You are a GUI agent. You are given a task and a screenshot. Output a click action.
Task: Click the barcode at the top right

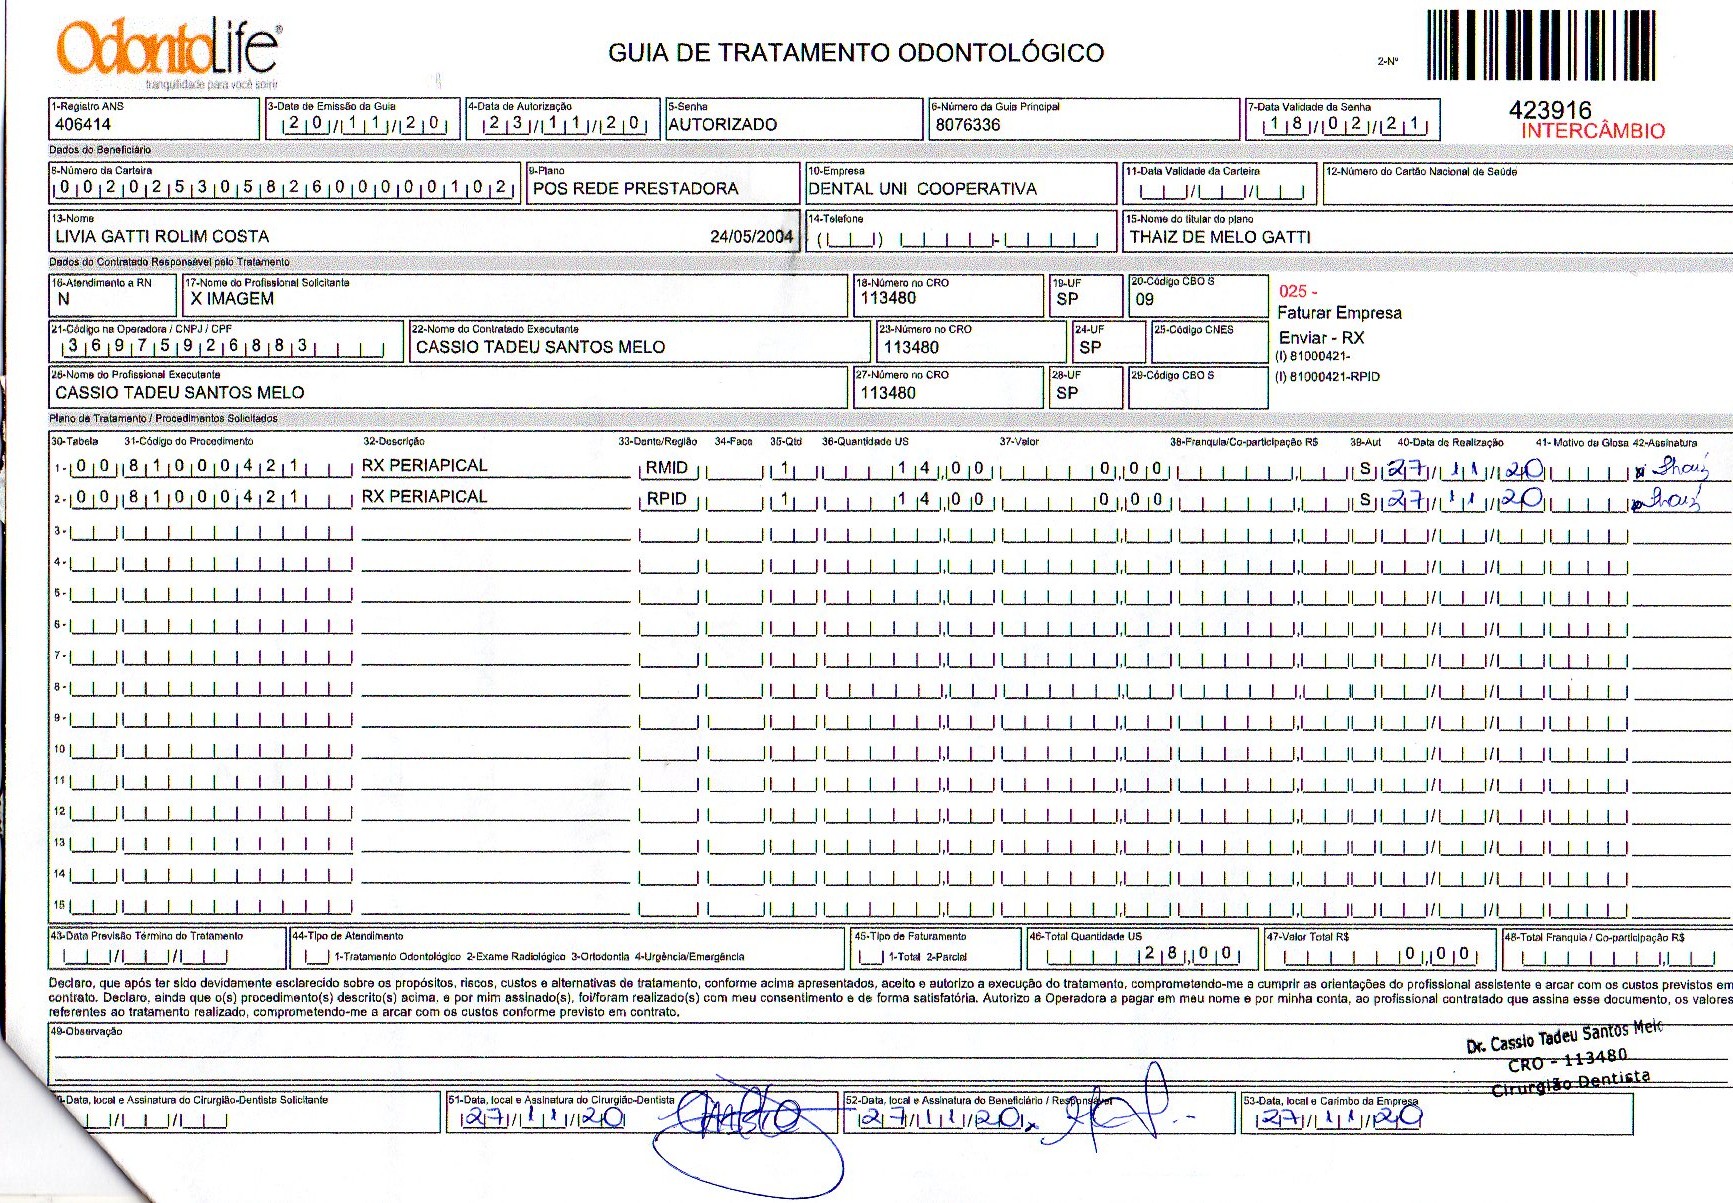(1541, 44)
